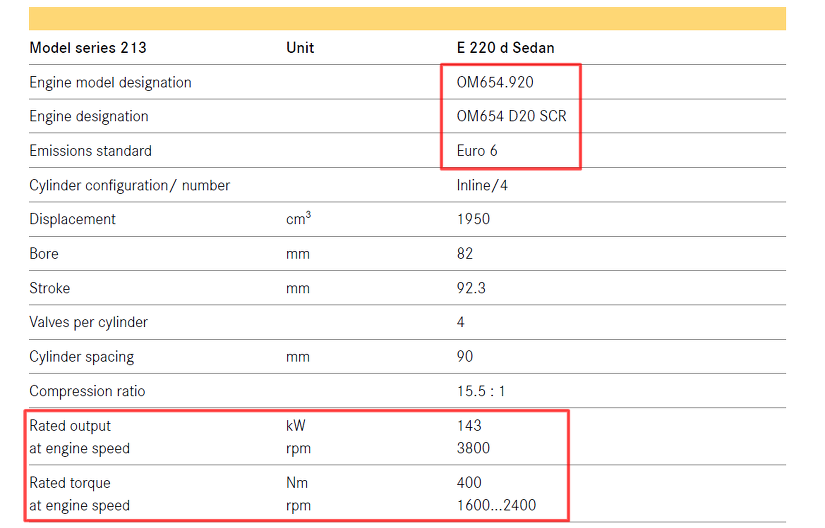Image resolution: width=825 pixels, height=528 pixels.
Task: Select the 'Euro 6' value
Action: tap(477, 151)
